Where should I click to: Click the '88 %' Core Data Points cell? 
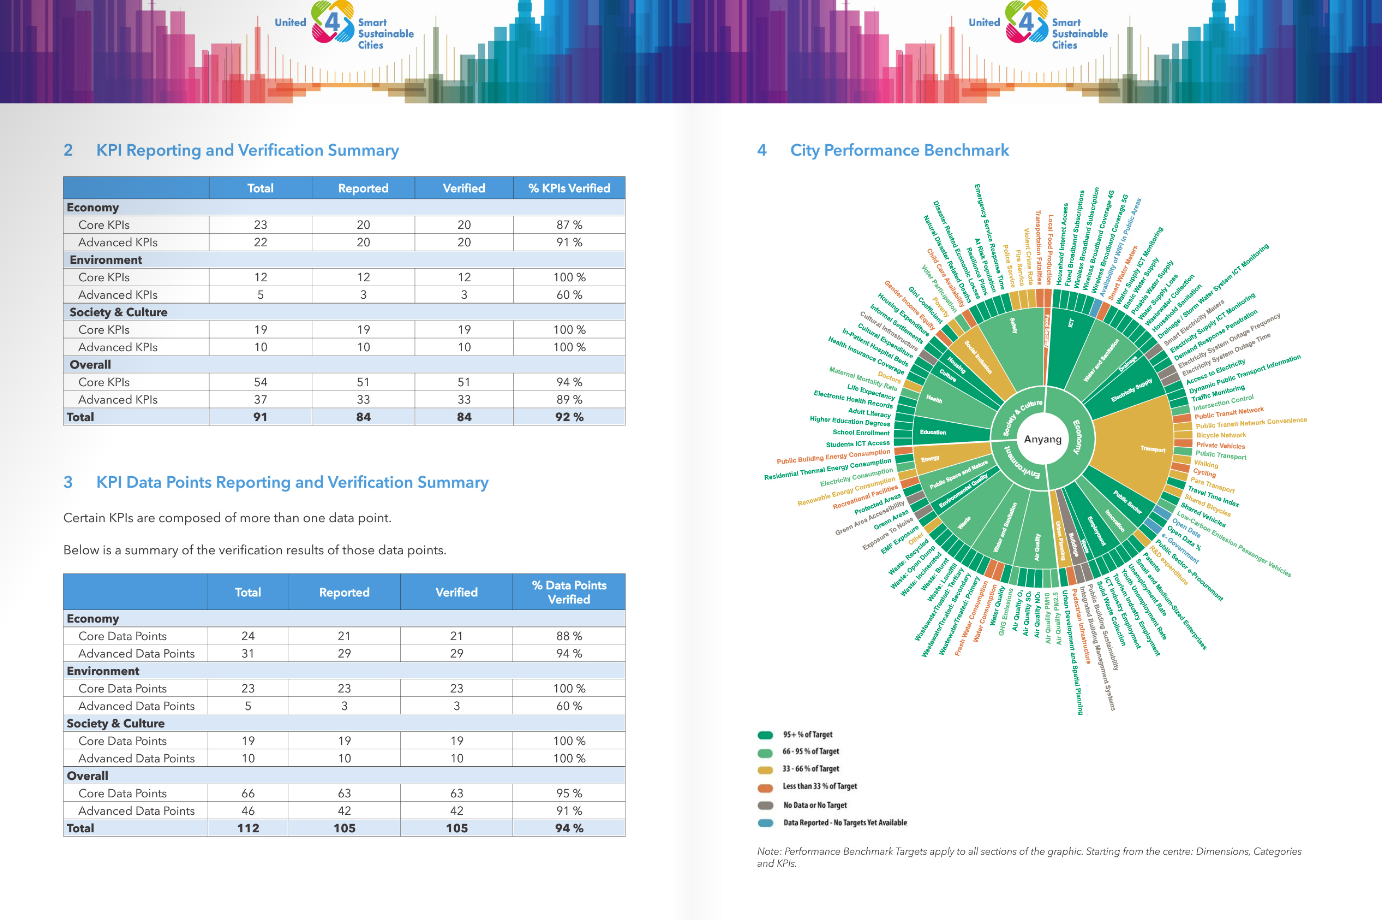click(x=569, y=636)
